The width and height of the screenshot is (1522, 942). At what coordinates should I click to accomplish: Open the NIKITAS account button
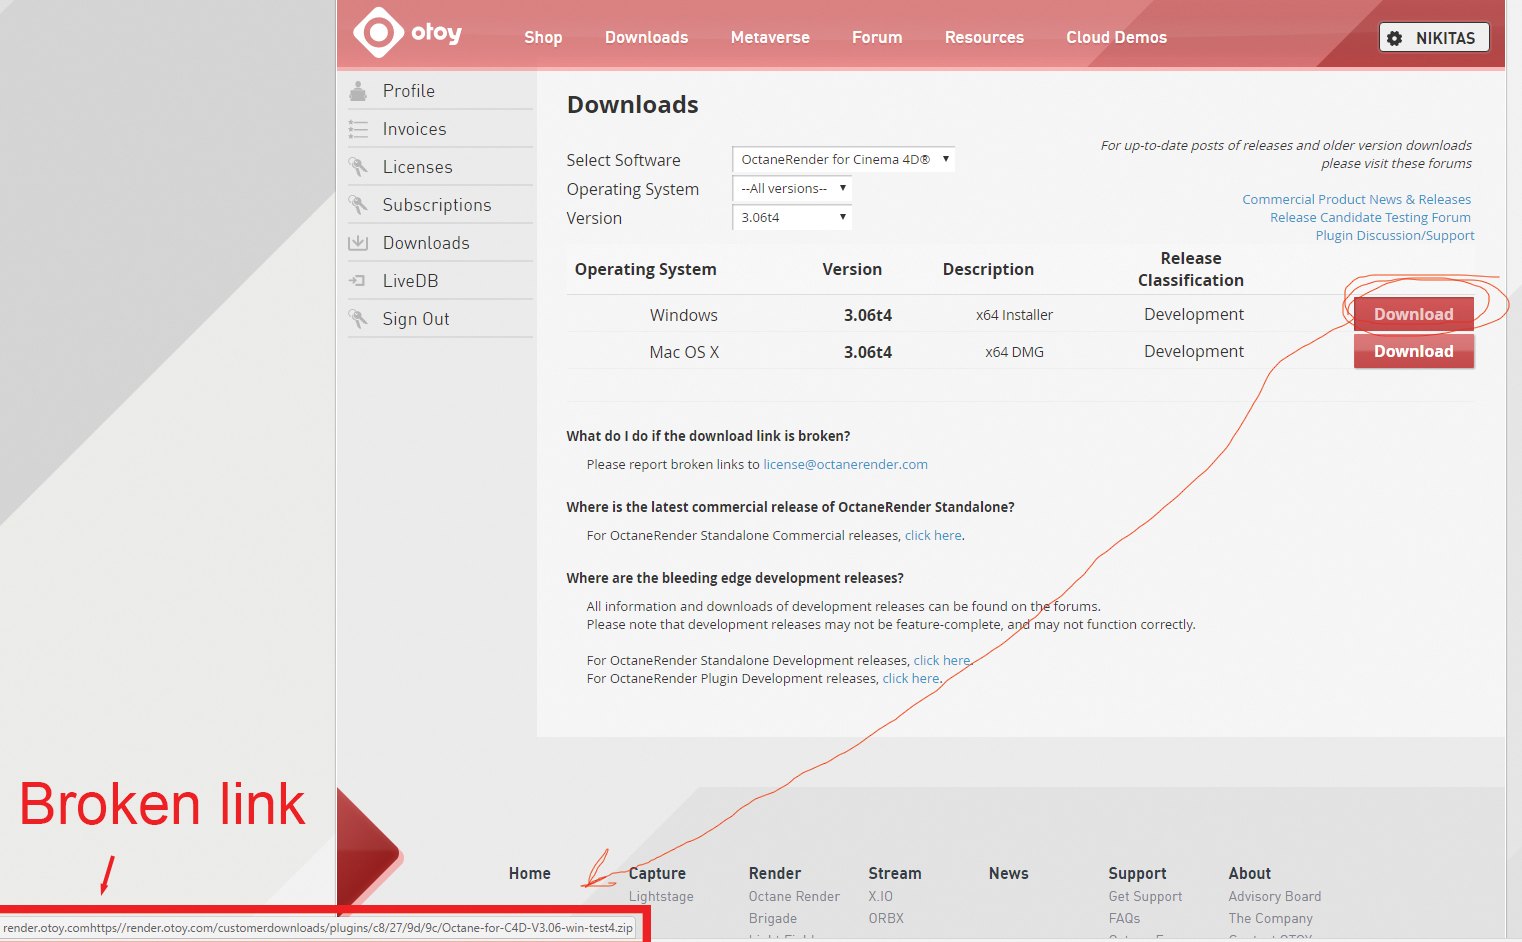point(1434,38)
